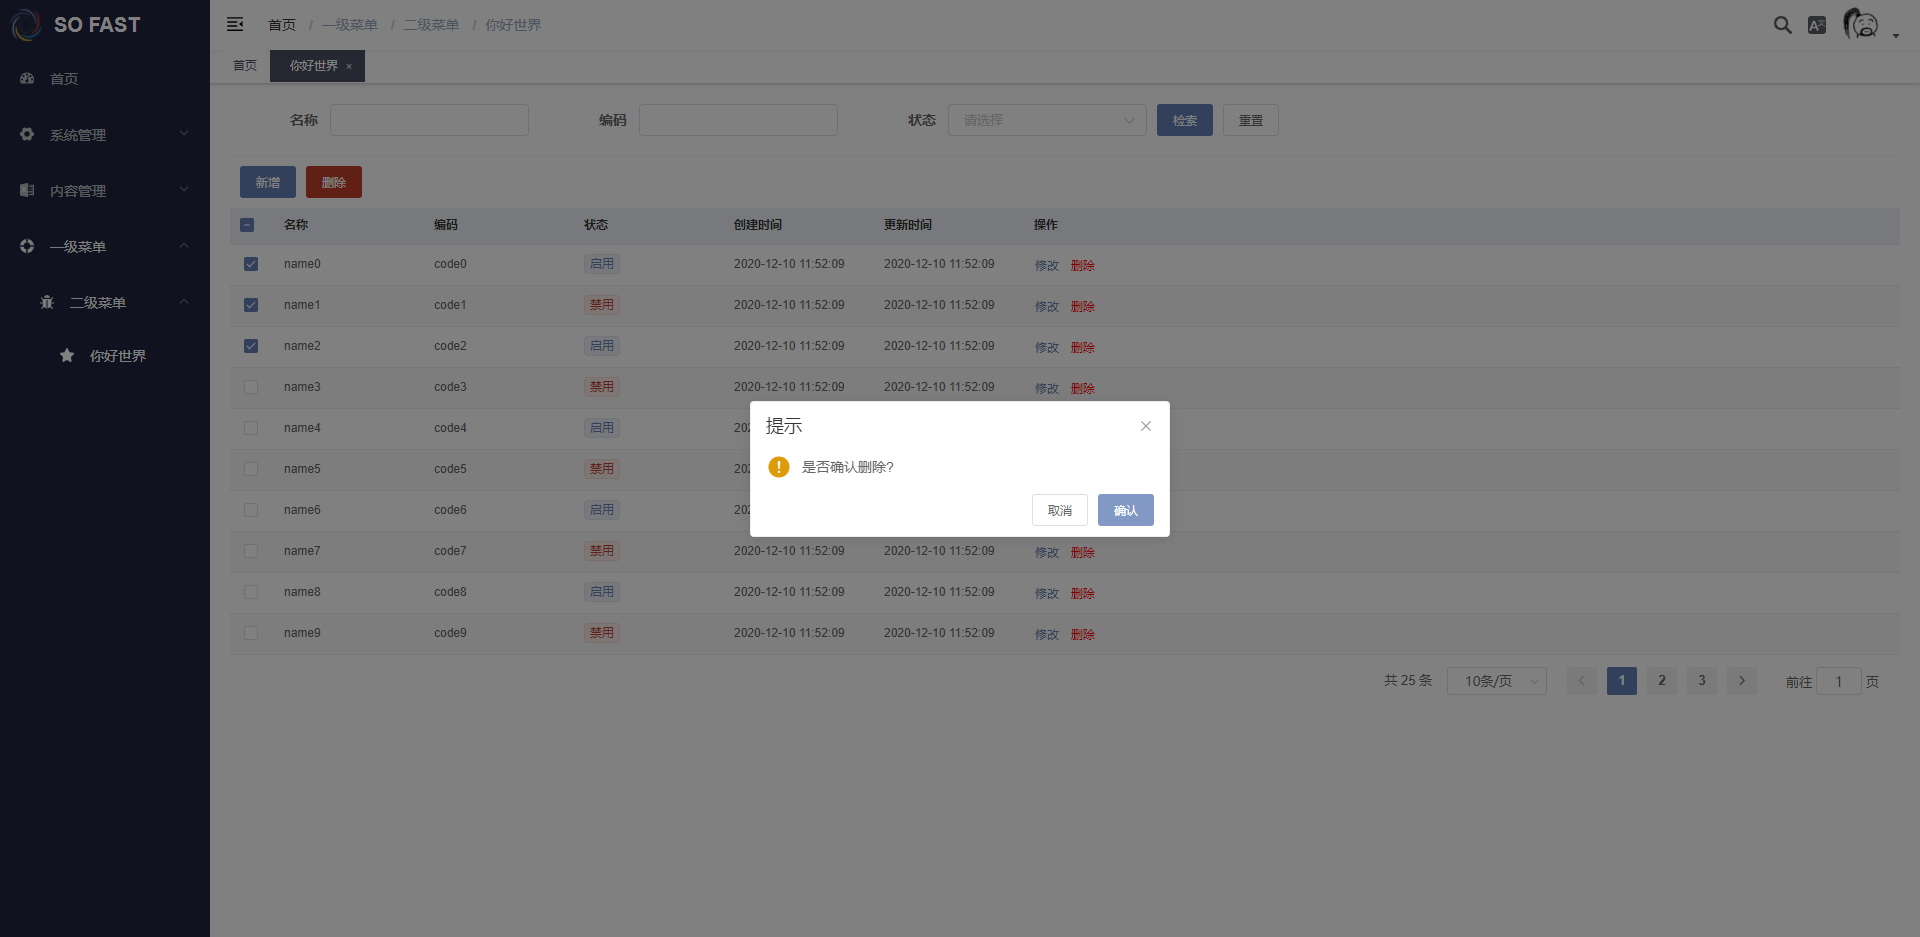Click the language translation icon
The image size is (1920, 937).
coord(1817,25)
